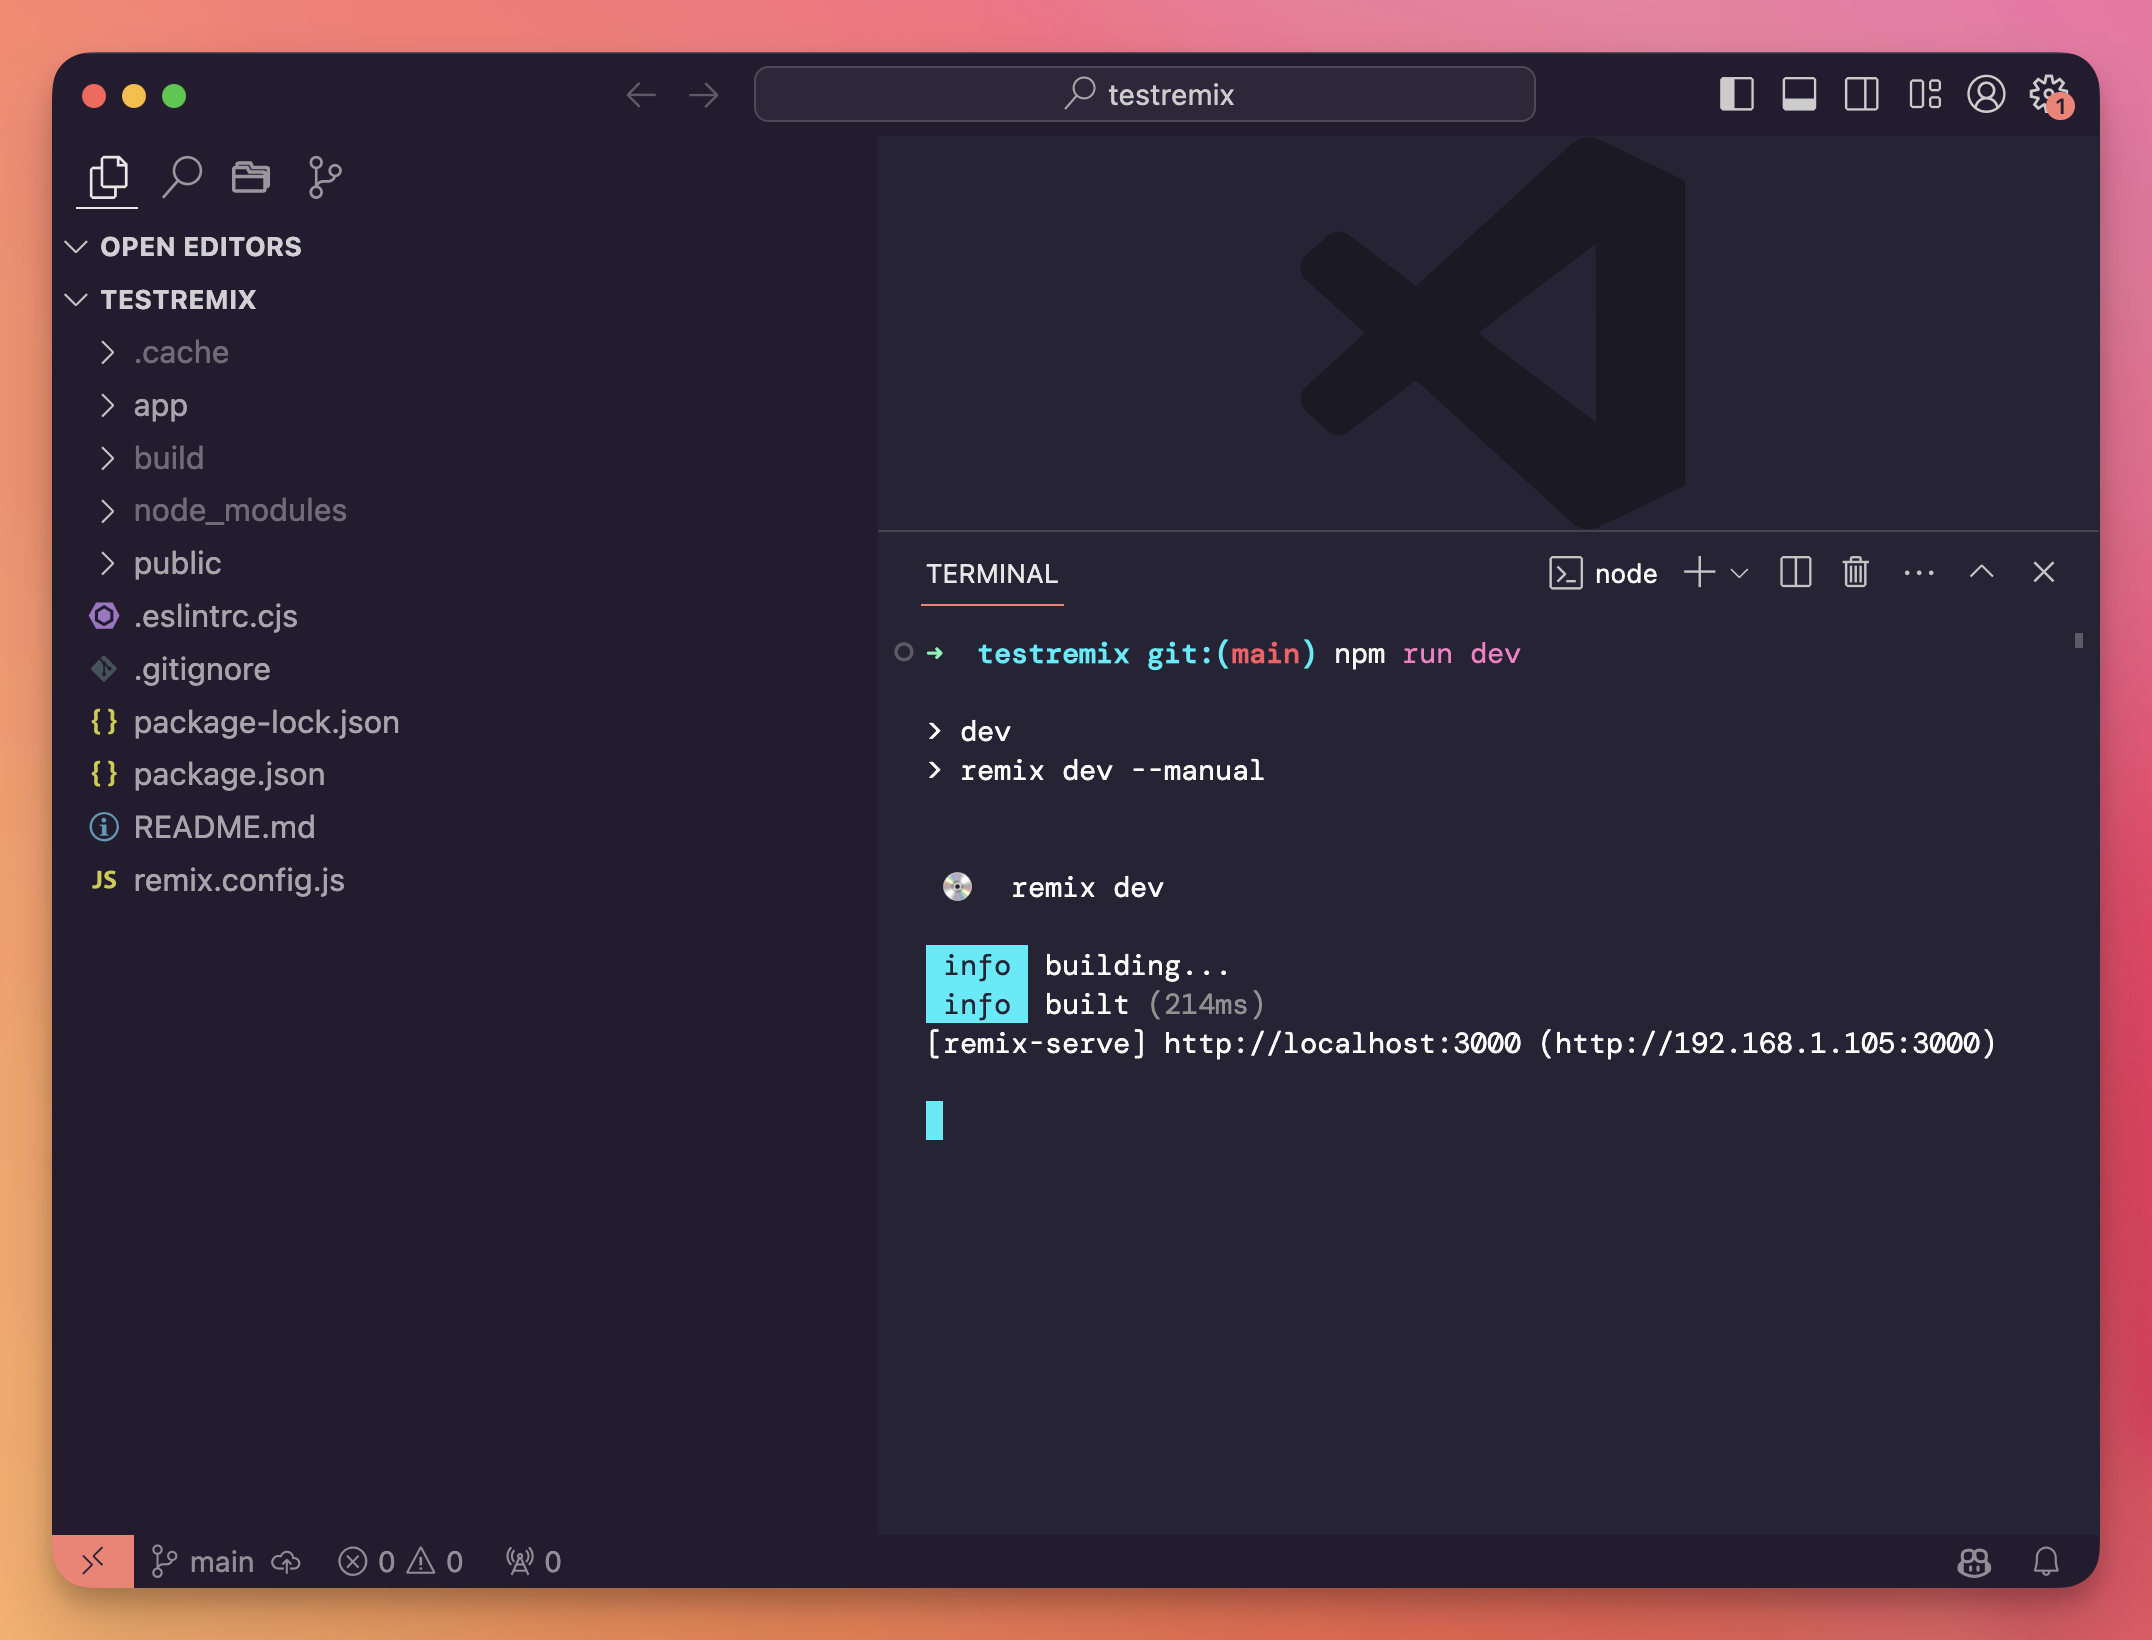Toggle primary side bar visibility
The image size is (2152, 1640).
coord(1736,95)
